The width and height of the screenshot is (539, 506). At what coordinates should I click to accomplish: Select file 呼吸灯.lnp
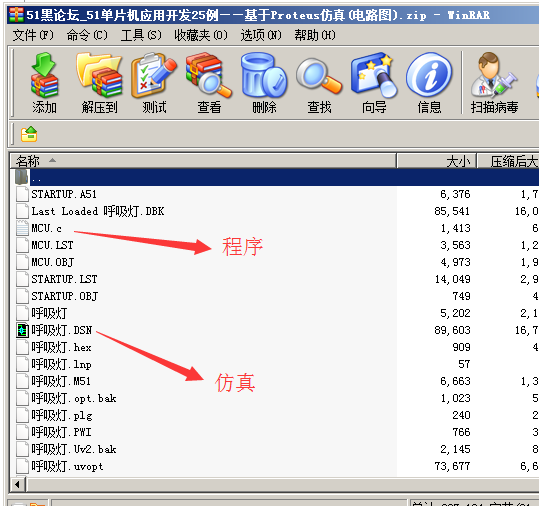[x=62, y=364]
